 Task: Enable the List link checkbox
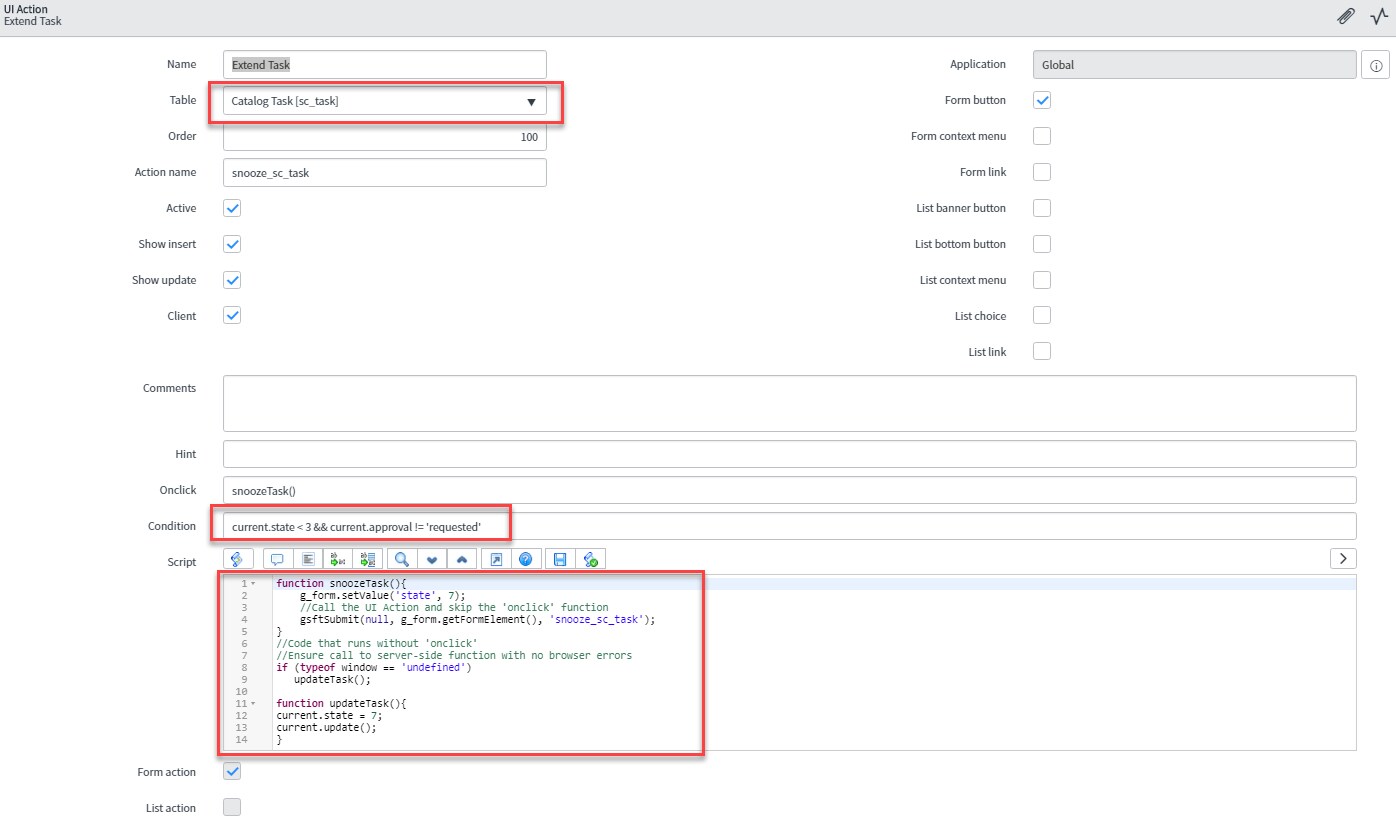(x=1042, y=352)
